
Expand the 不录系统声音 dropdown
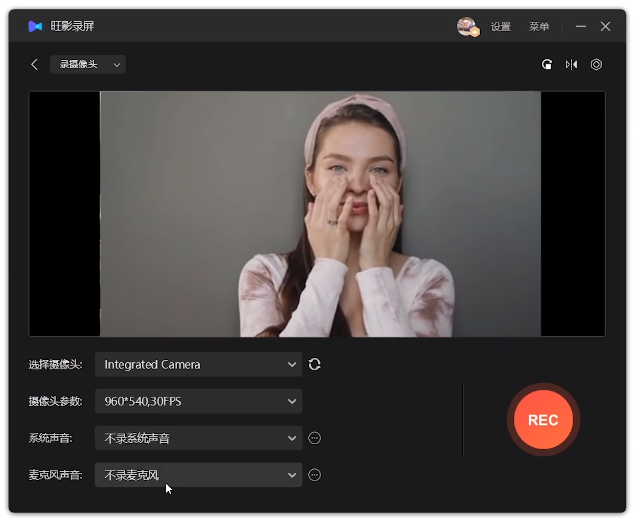pos(198,438)
